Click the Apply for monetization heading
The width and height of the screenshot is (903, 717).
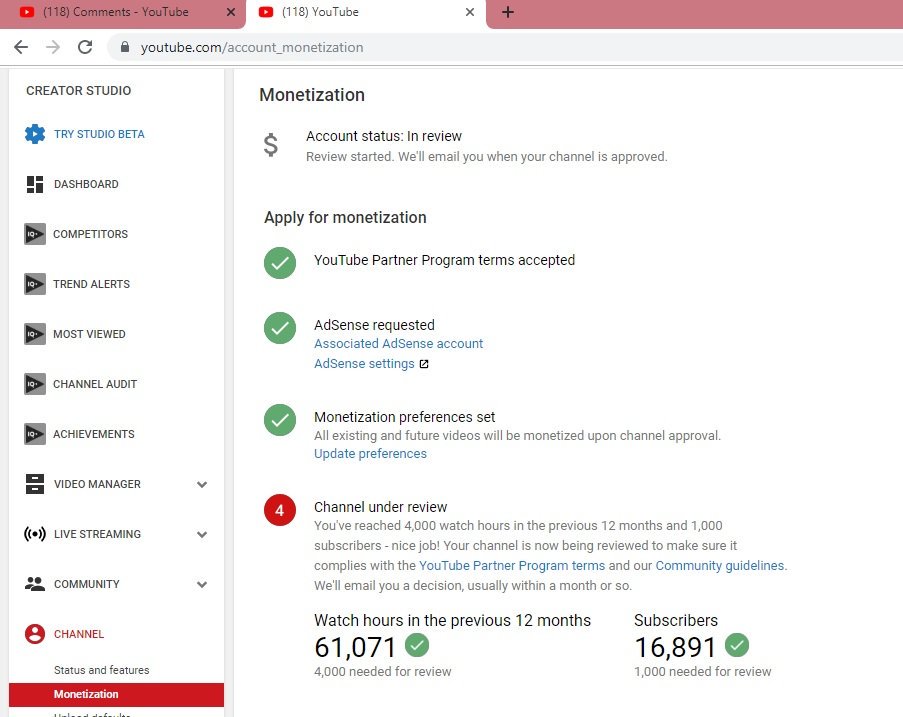tap(345, 218)
